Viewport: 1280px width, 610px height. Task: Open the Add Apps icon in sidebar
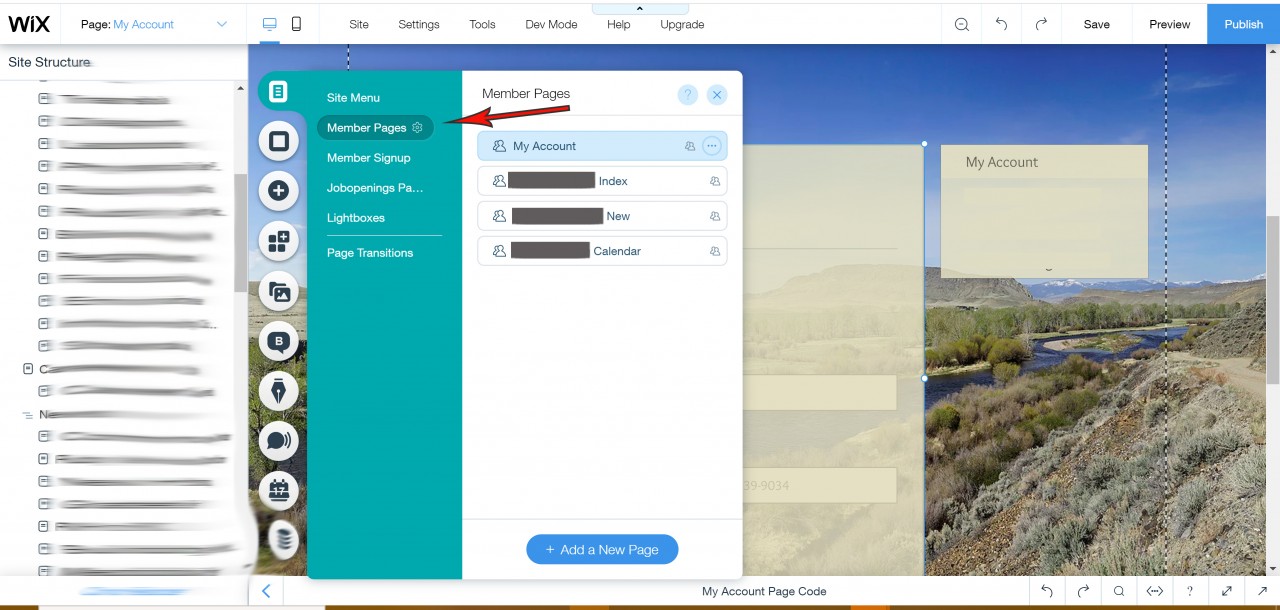click(x=279, y=241)
